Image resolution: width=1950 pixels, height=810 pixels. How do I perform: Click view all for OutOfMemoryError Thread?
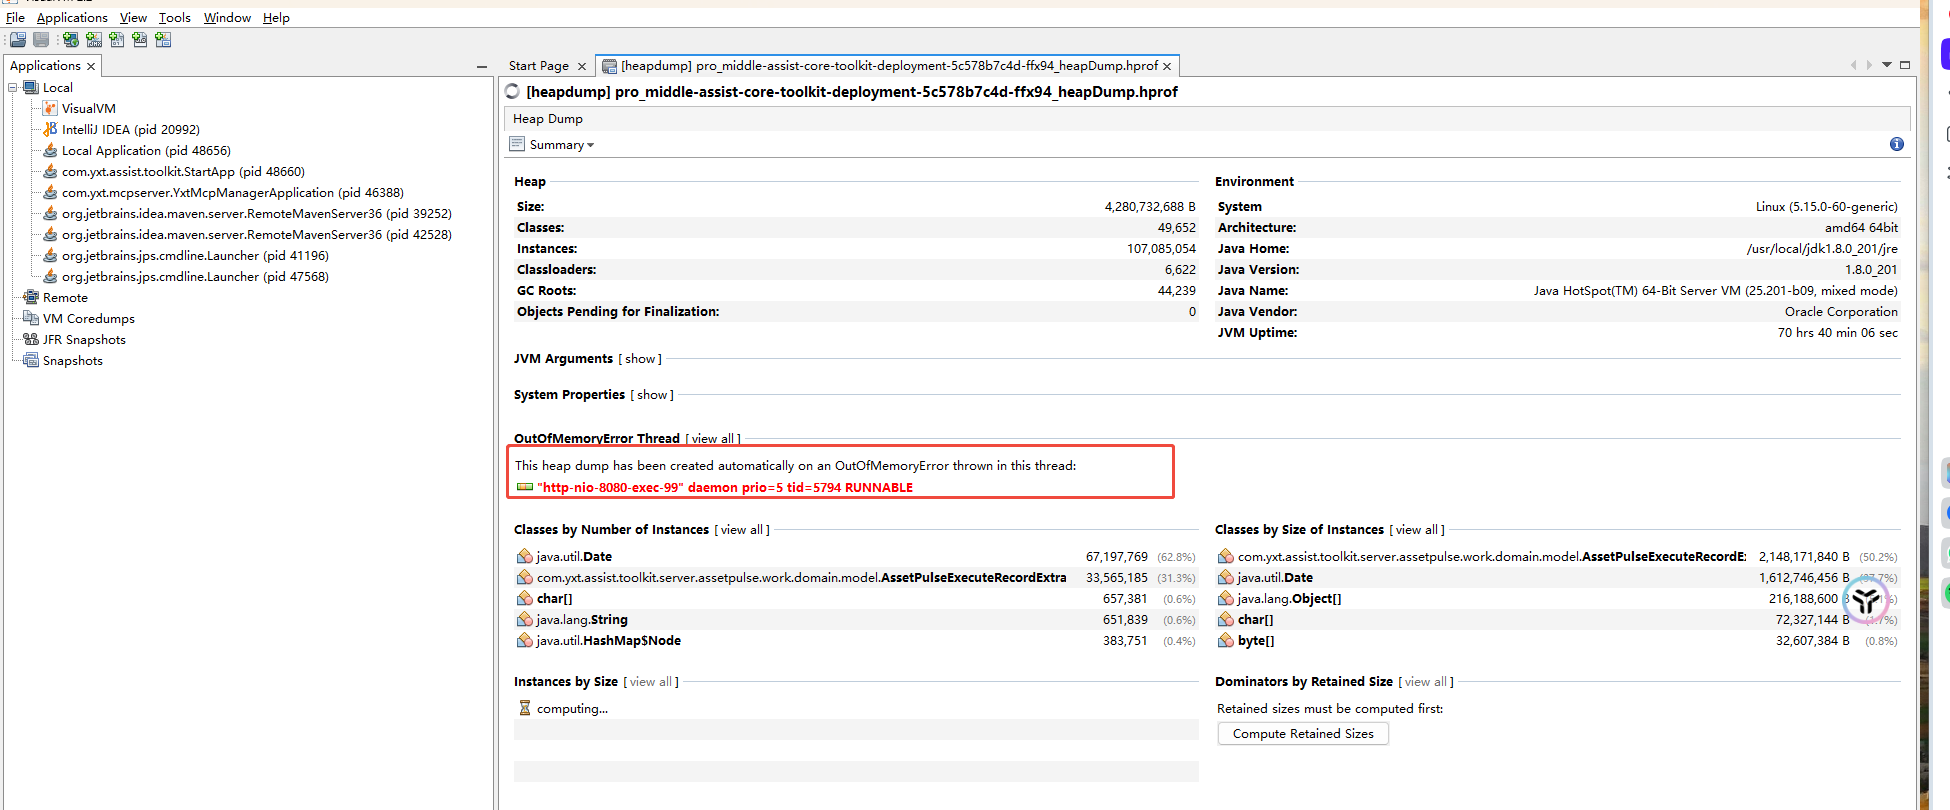click(711, 439)
